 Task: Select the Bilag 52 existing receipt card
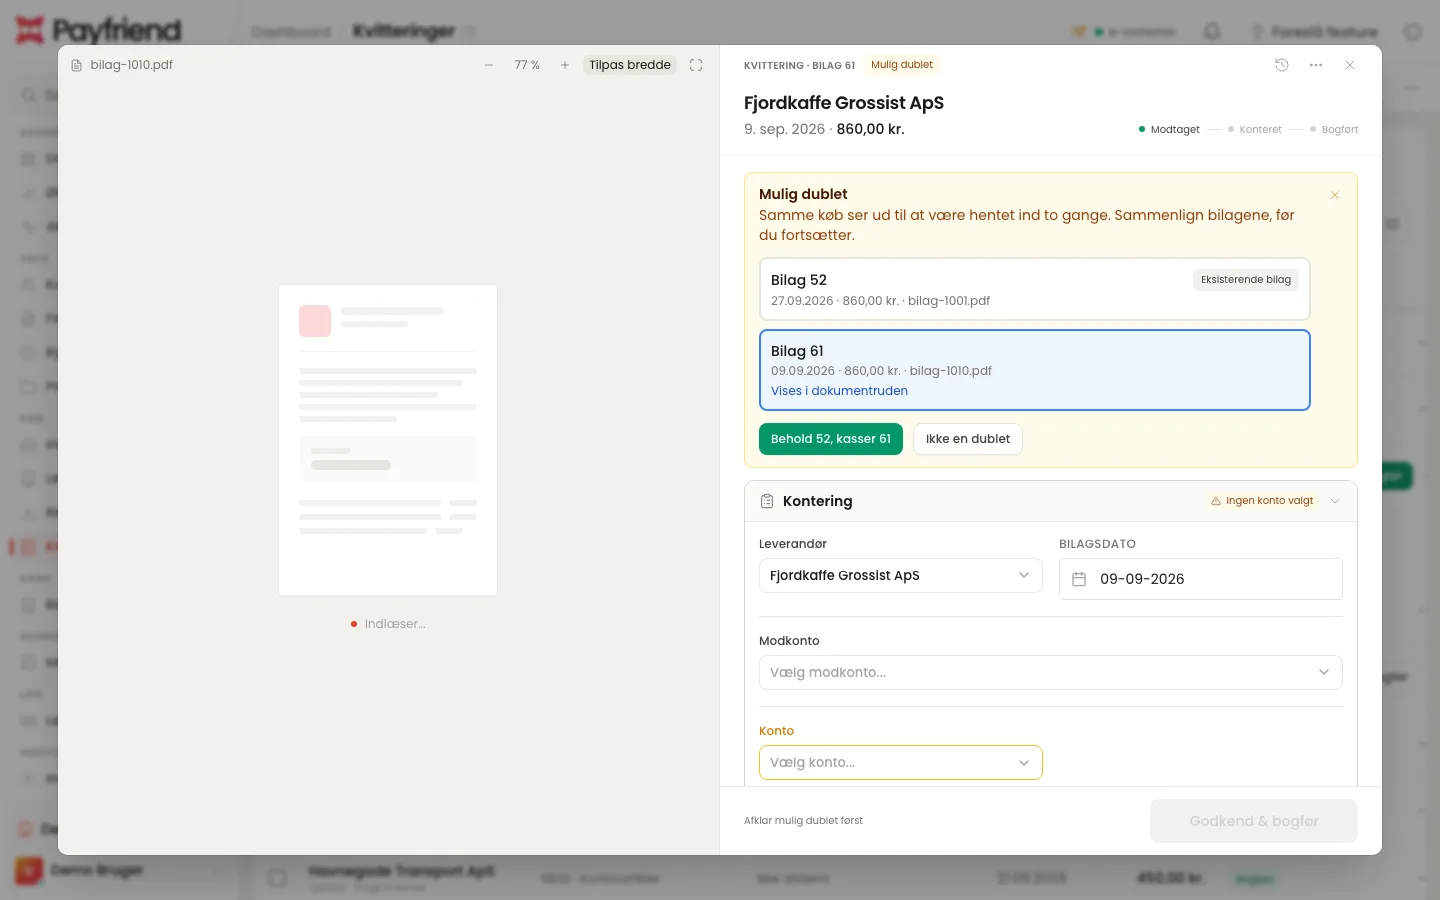(x=1035, y=289)
